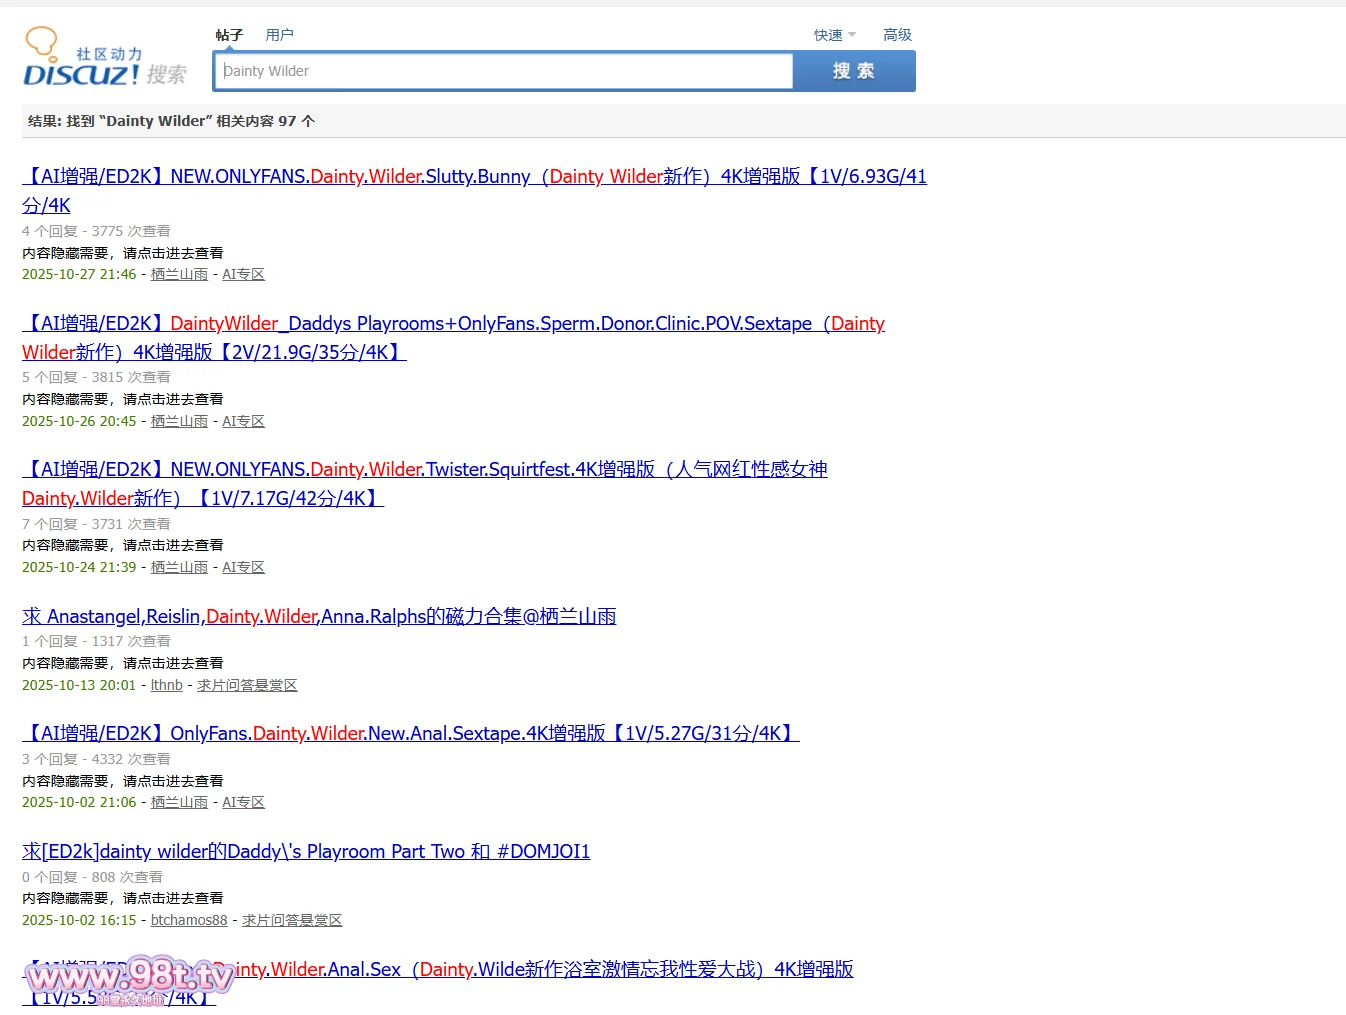
Task: Switch to the 用户 search tab
Action: [279, 35]
